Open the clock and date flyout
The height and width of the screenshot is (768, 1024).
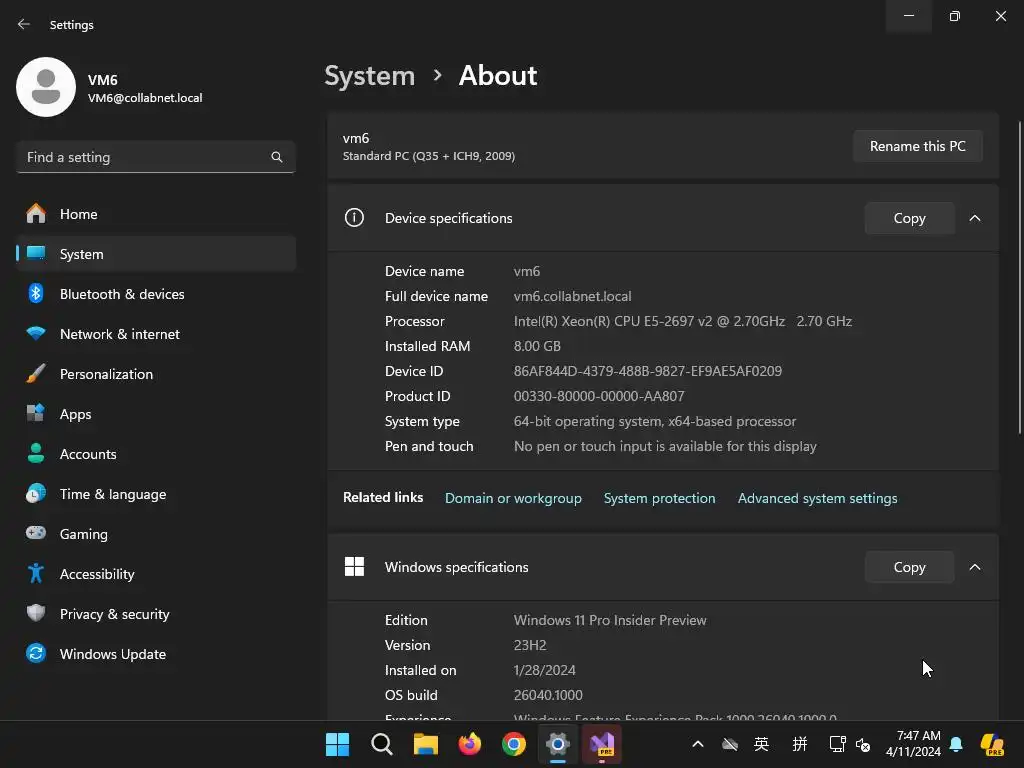click(x=913, y=744)
